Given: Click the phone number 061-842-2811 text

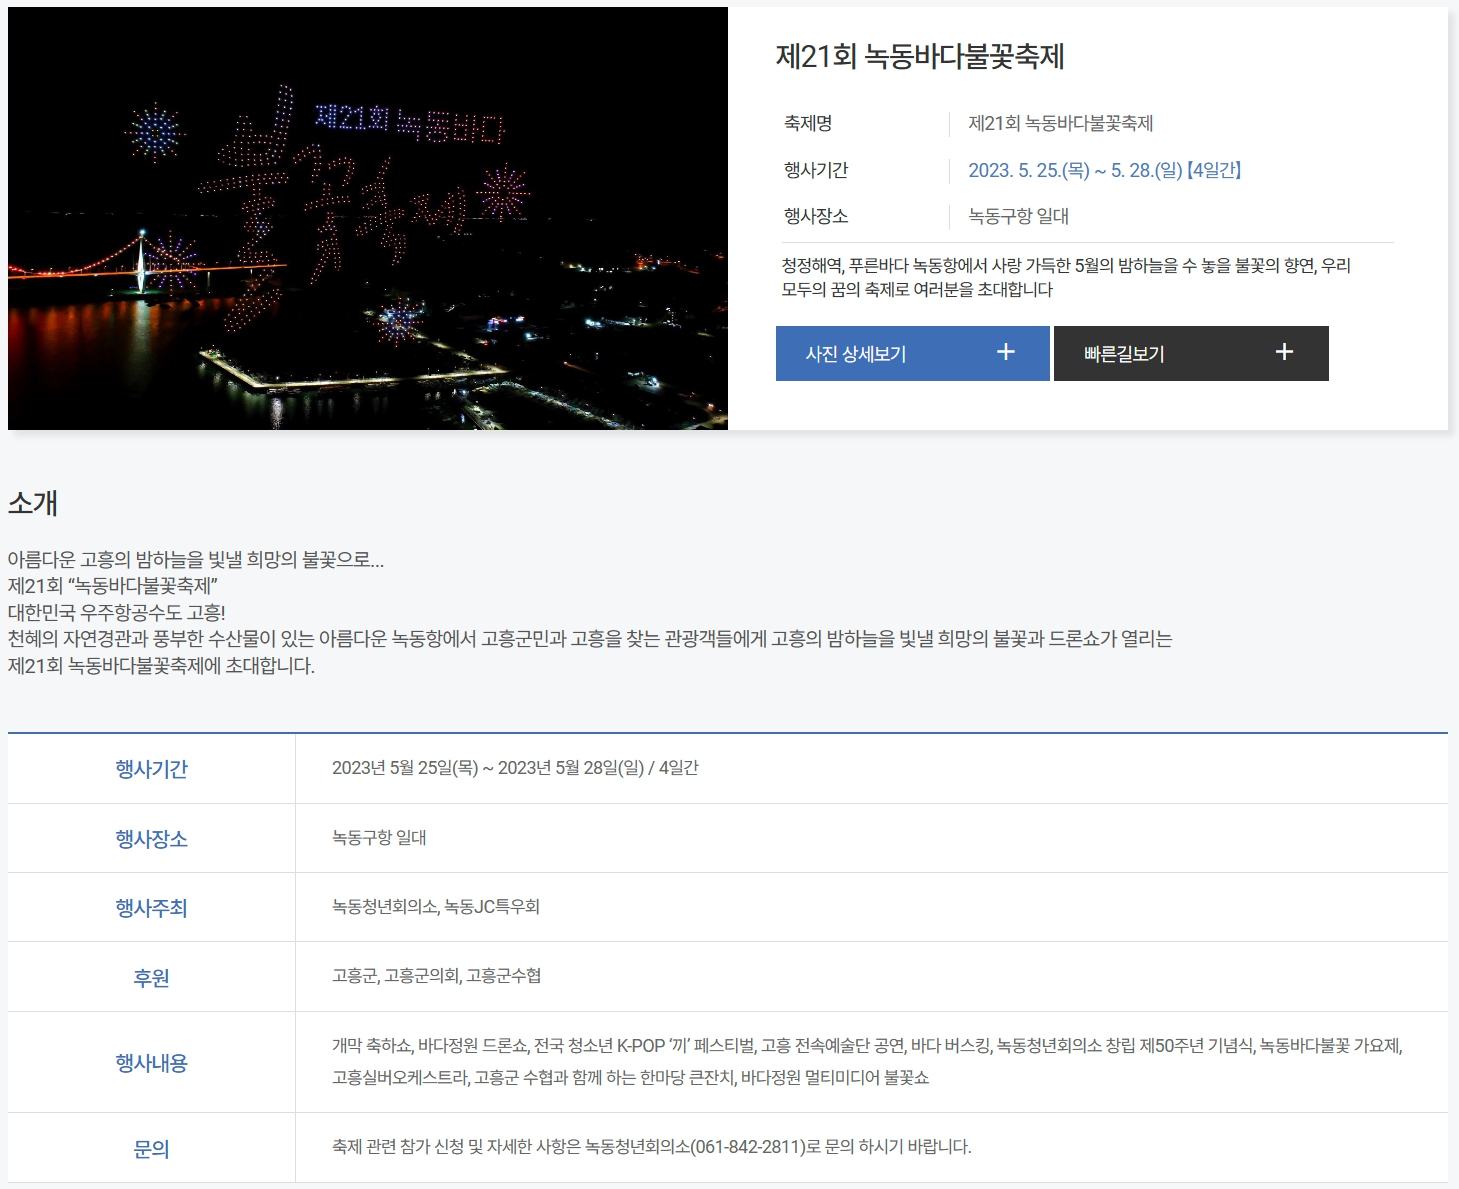Looking at the screenshot, I should tap(747, 1147).
